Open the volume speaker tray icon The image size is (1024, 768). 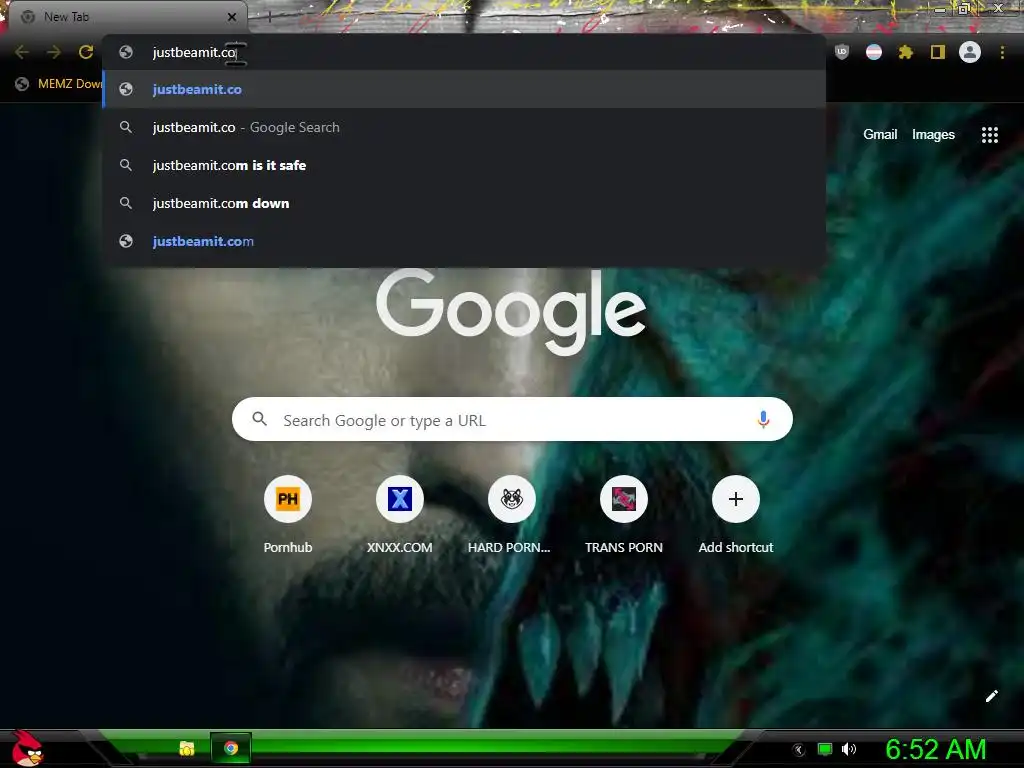tap(849, 749)
